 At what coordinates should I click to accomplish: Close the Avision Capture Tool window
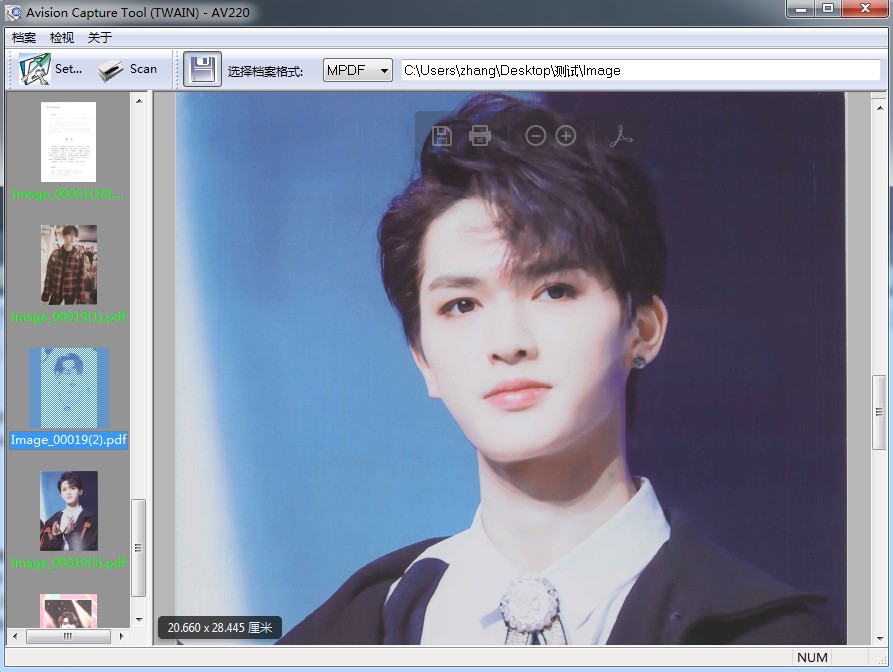pyautogui.click(x=865, y=9)
